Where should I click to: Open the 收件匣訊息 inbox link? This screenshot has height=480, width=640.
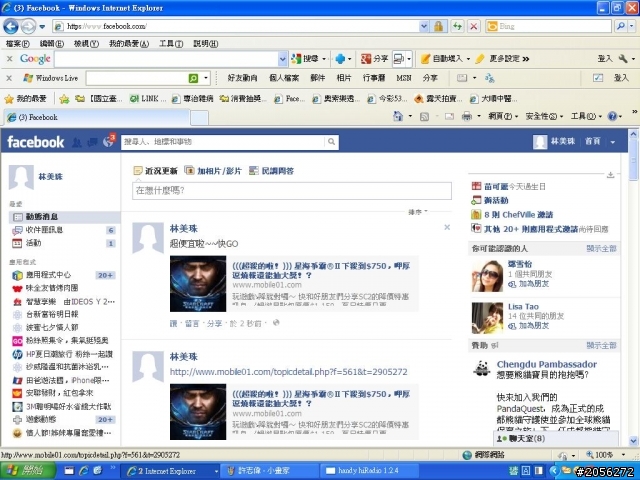click(44, 230)
